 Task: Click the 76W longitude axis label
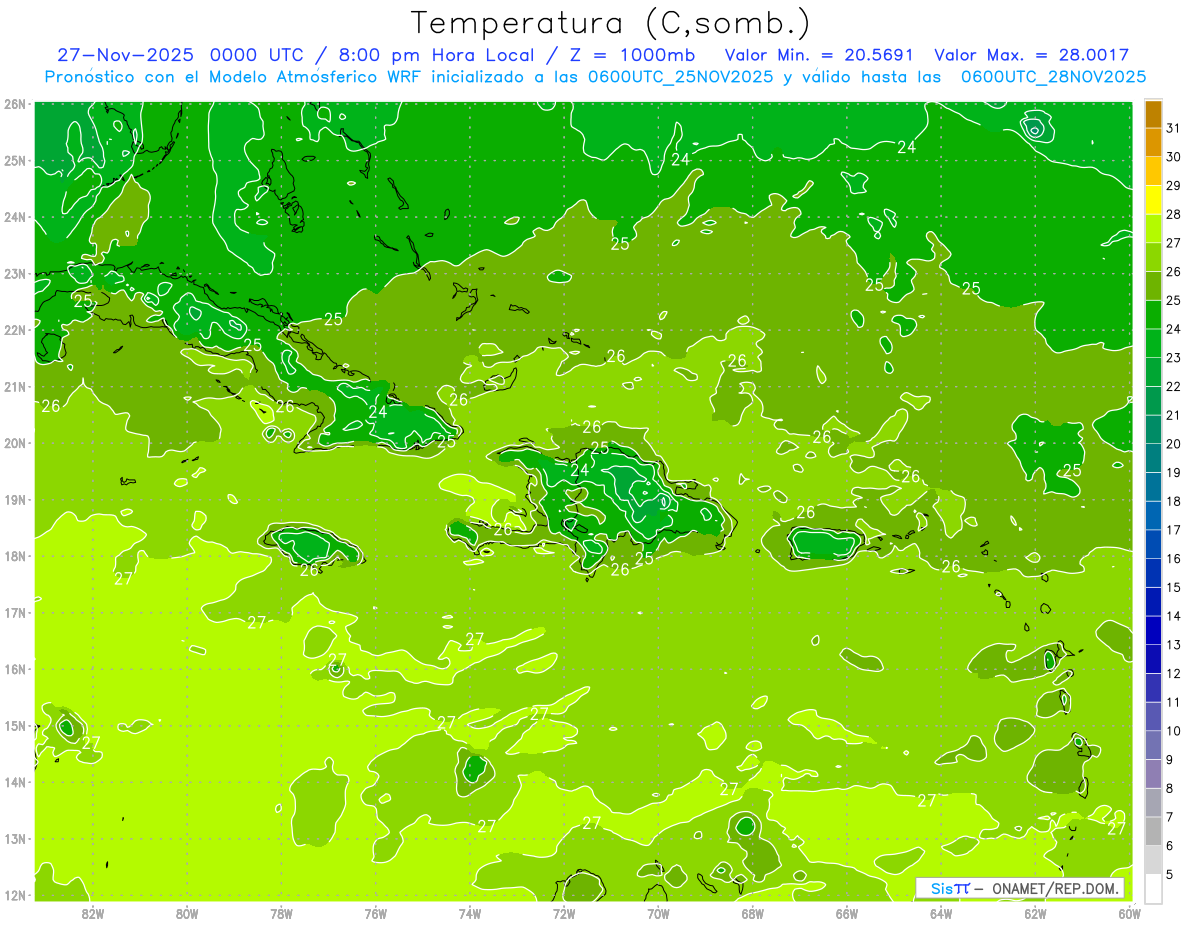pyautogui.click(x=375, y=913)
